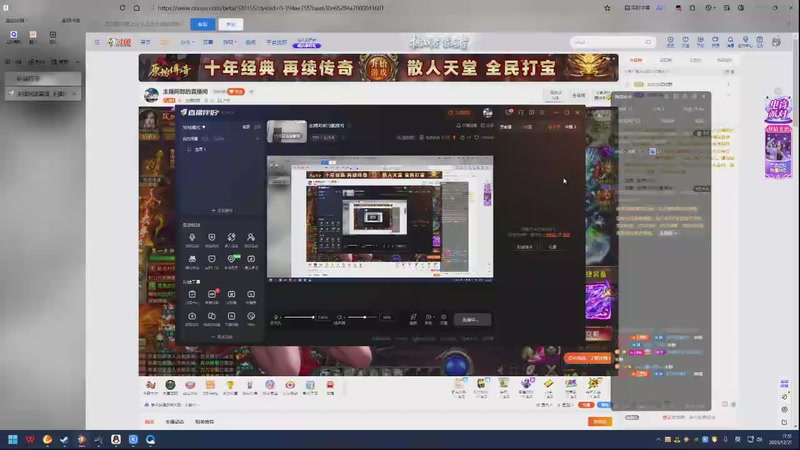This screenshot has height=450, width=800.
Task: Reload the Douyu page in the browser
Action: (122, 8)
